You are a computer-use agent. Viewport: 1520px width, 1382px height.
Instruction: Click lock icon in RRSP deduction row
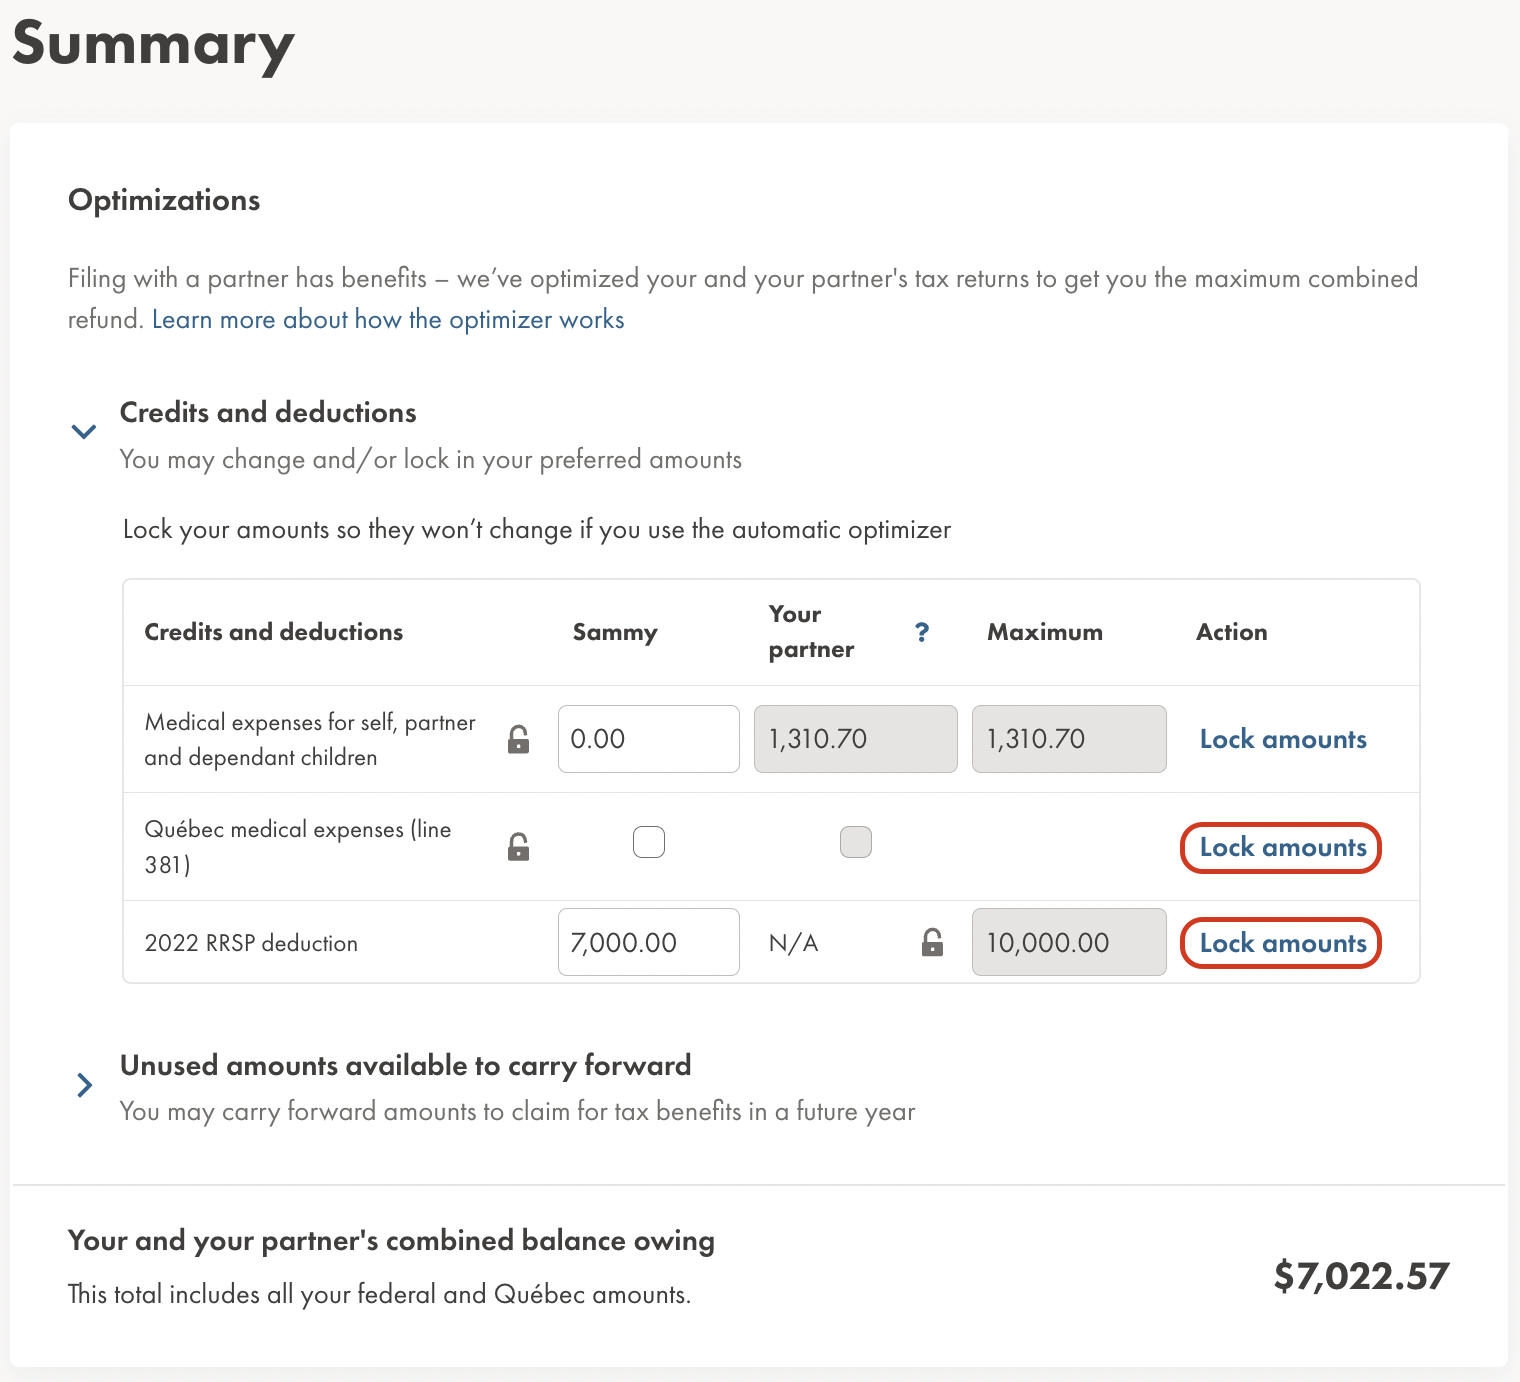(932, 942)
